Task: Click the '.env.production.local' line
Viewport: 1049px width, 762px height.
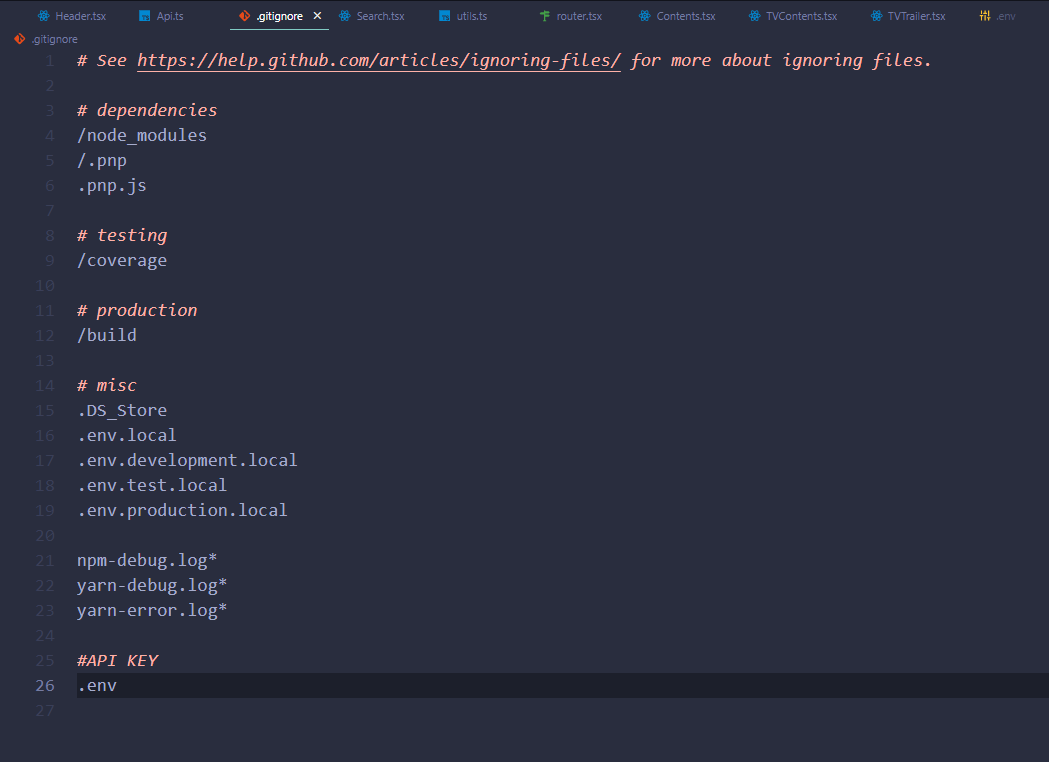Action: [182, 510]
